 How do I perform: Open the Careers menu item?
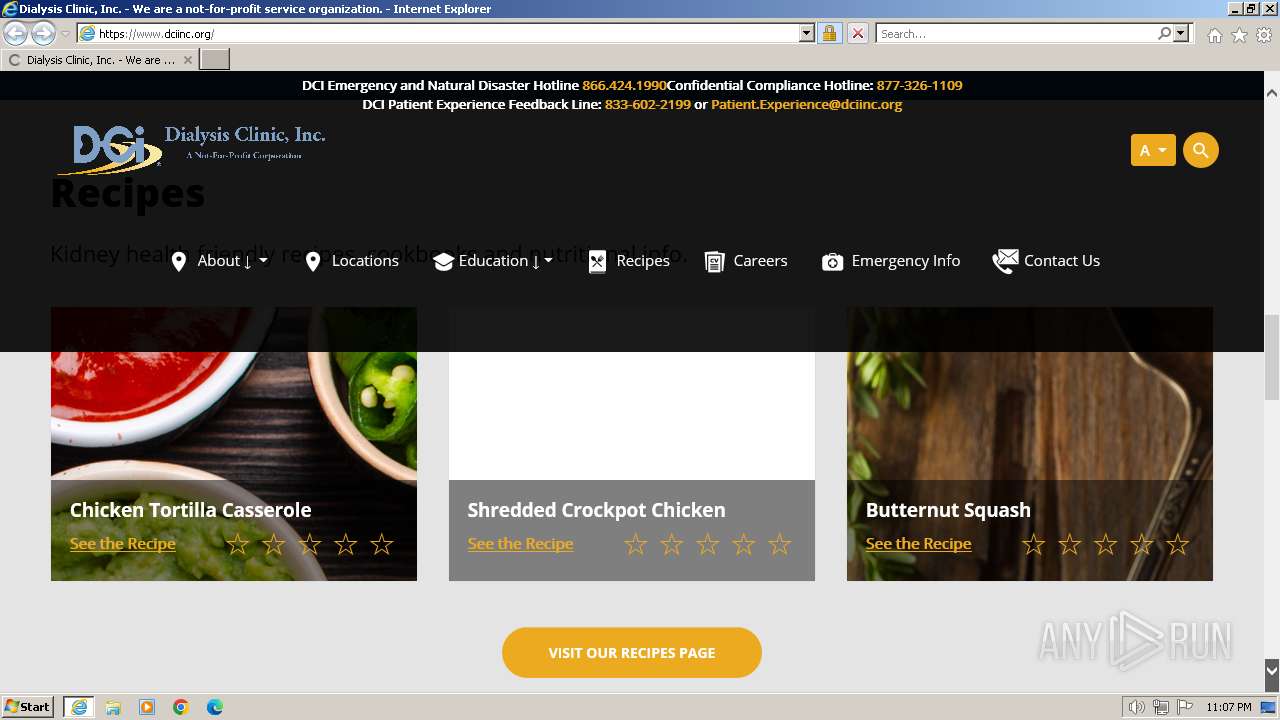(760, 261)
